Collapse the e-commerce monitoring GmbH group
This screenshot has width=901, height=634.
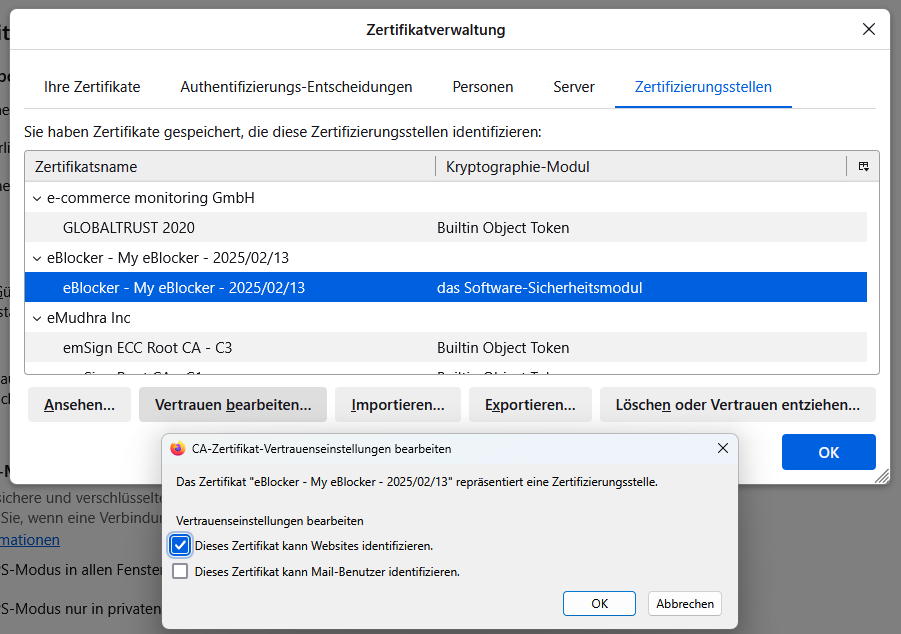[38, 198]
